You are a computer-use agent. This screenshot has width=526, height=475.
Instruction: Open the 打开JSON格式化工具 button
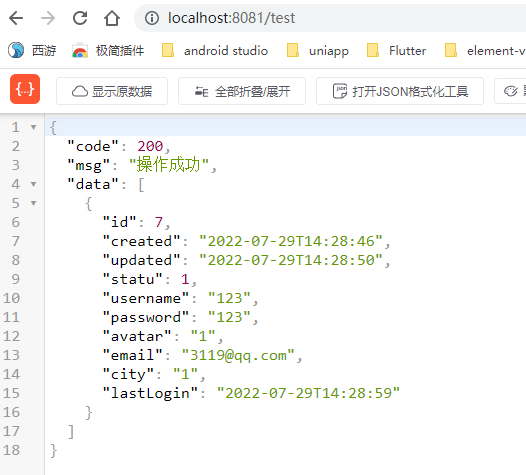click(x=400, y=91)
